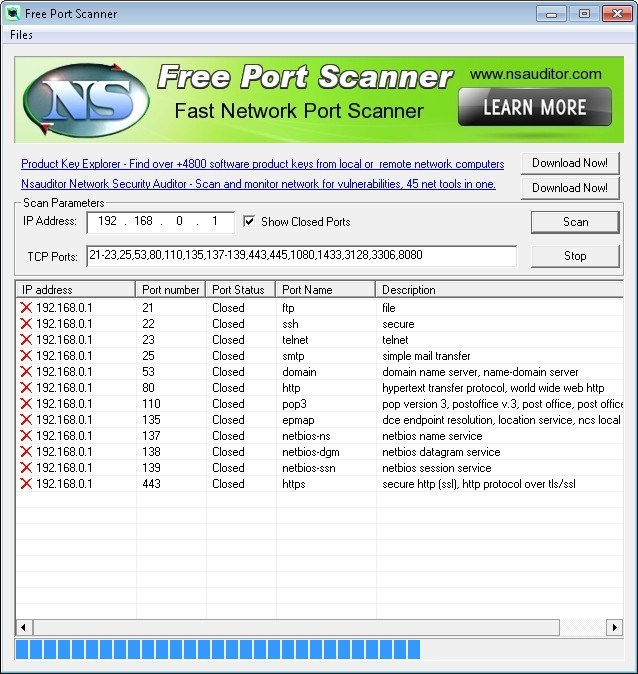Close the Free Port Scanner window
The image size is (638, 674).
[617, 14]
